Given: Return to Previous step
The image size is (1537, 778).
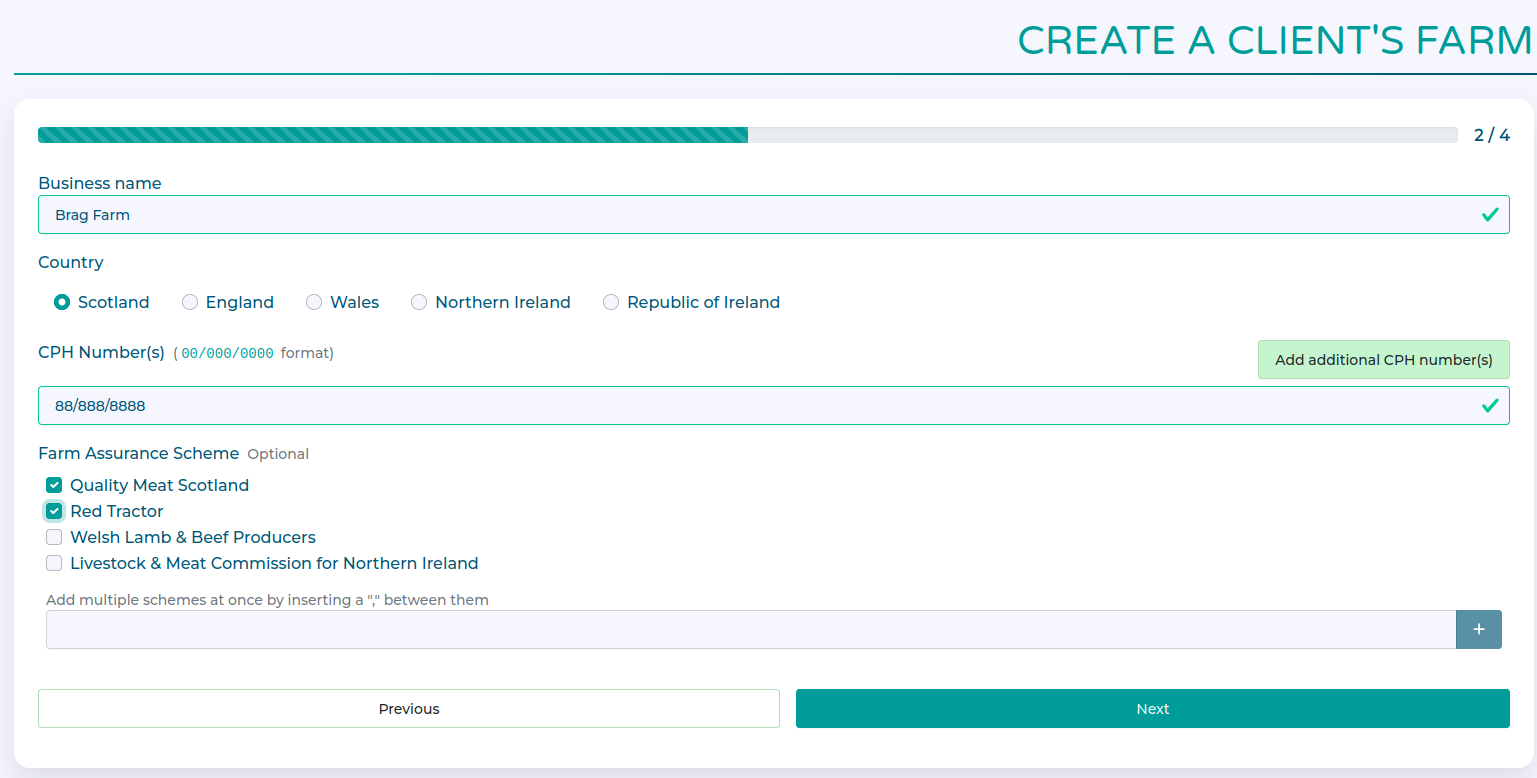Looking at the screenshot, I should [408, 709].
